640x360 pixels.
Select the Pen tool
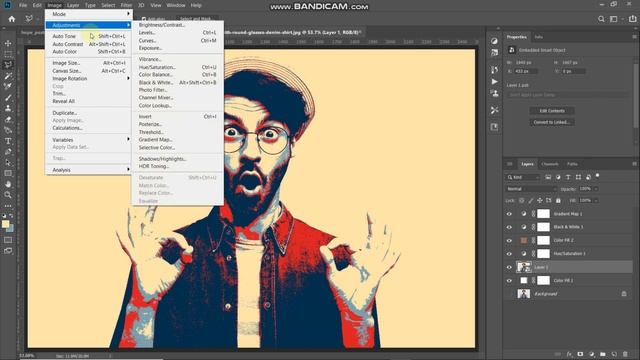8,152
